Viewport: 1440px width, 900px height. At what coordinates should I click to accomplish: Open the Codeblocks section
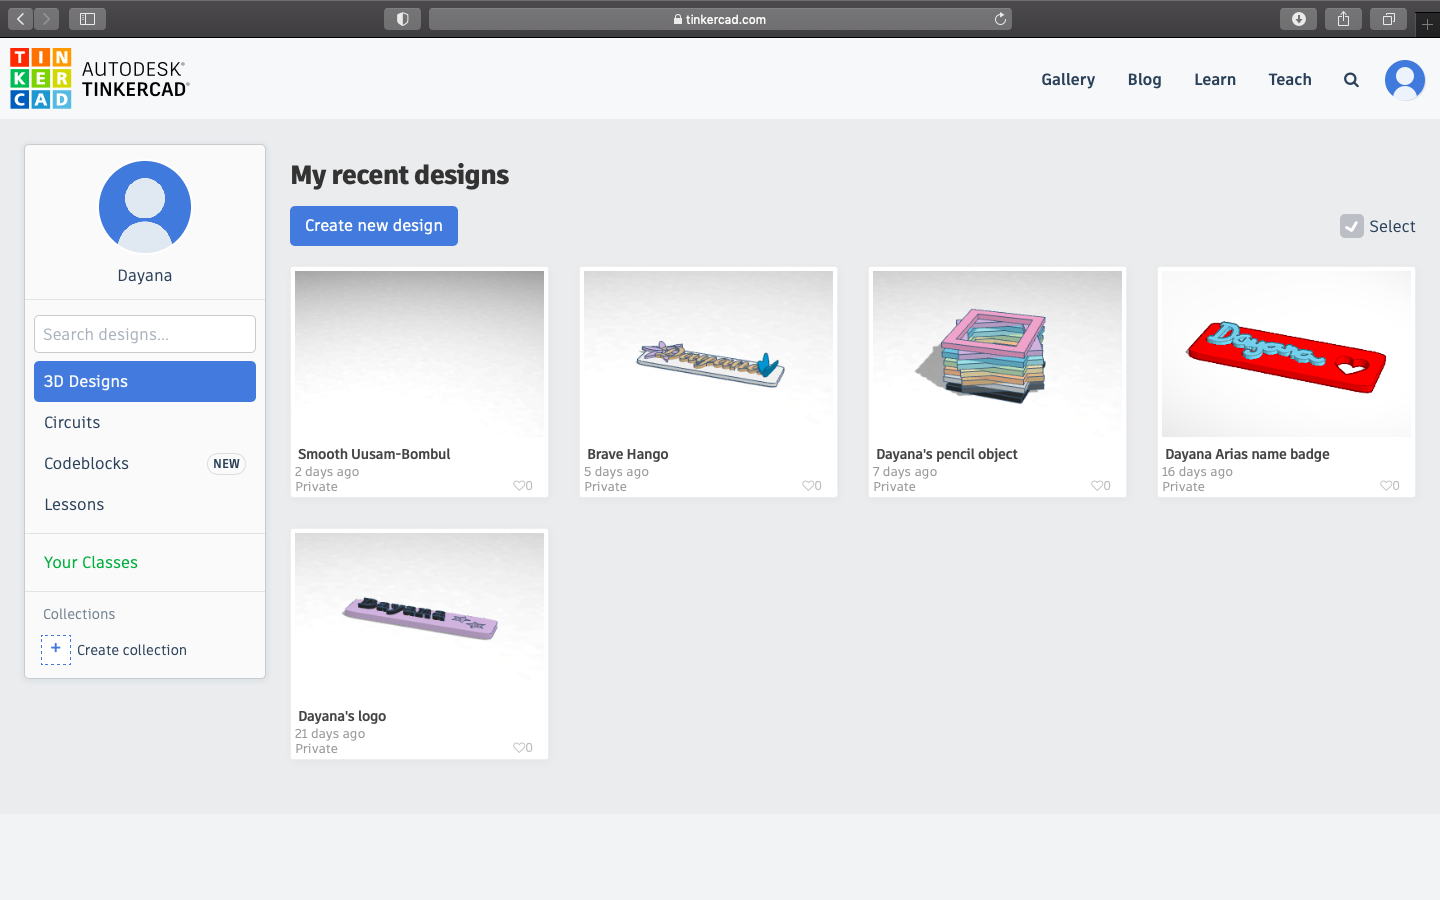(86, 463)
